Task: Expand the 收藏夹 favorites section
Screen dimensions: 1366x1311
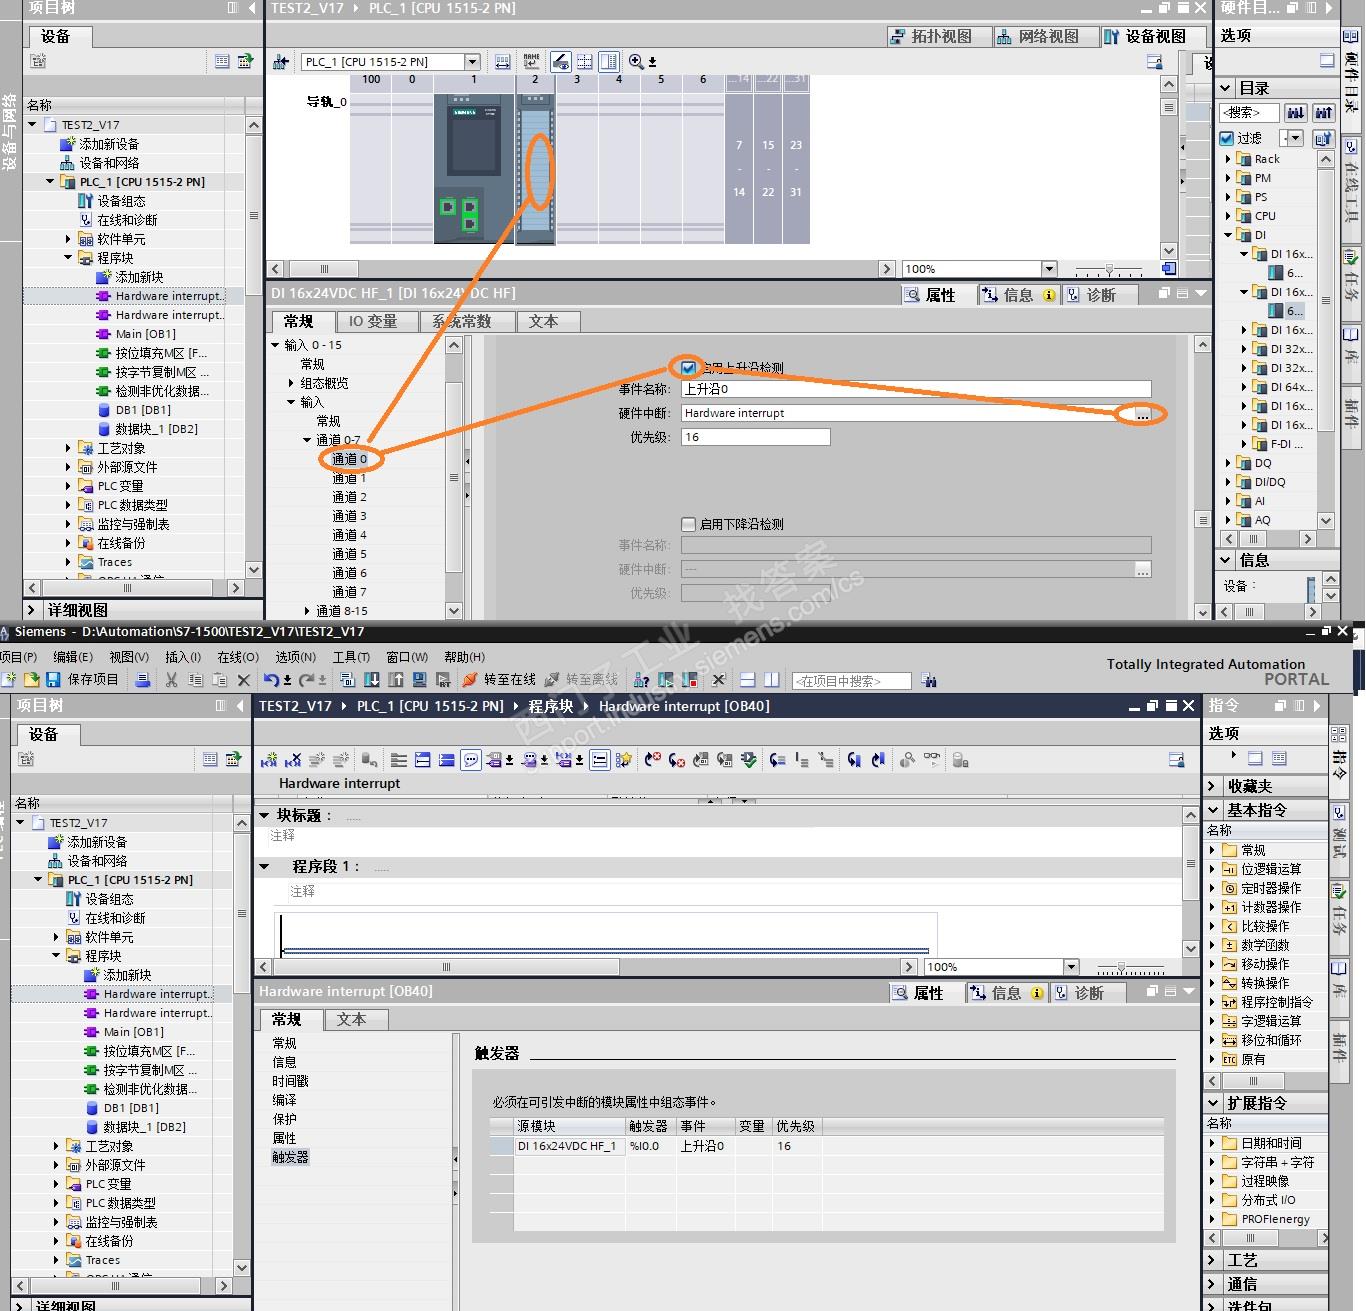Action: tap(1213, 786)
